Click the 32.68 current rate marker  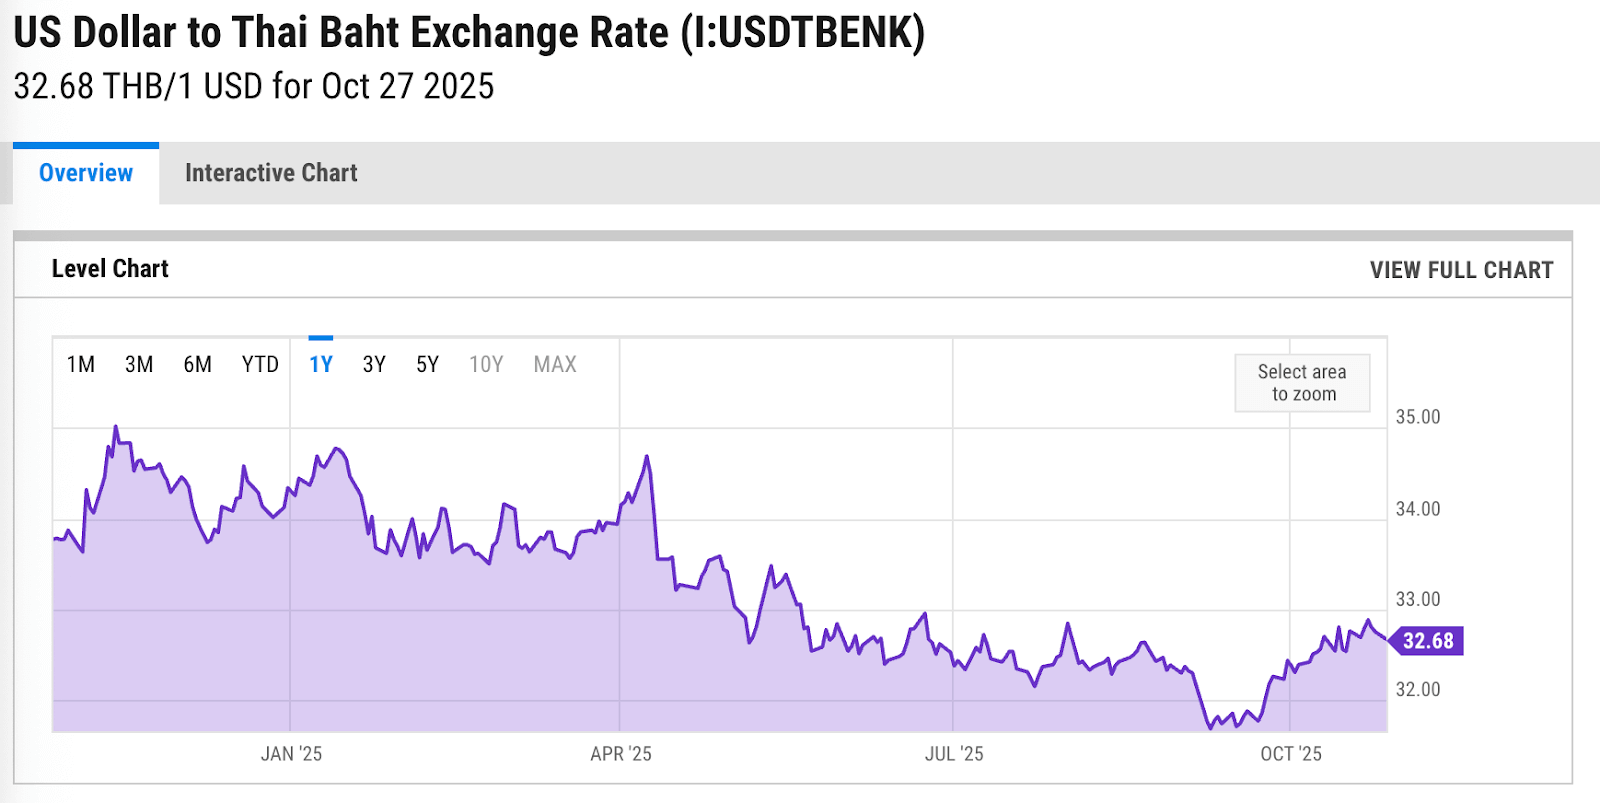[1427, 641]
